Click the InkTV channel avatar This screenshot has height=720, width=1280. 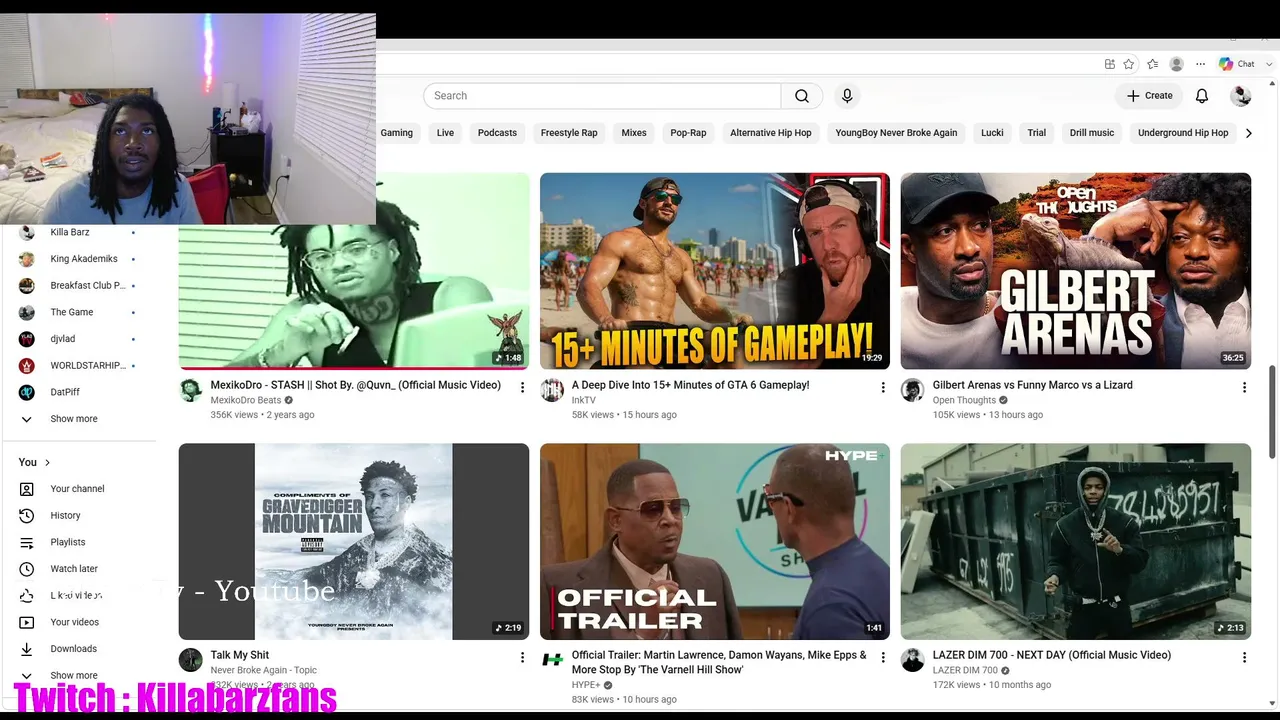552,390
